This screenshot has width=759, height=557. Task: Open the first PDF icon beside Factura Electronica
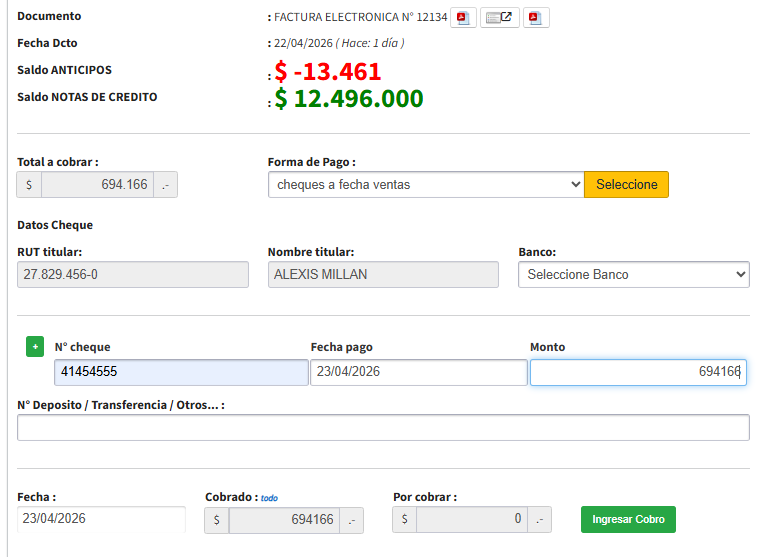pyautogui.click(x=462, y=17)
